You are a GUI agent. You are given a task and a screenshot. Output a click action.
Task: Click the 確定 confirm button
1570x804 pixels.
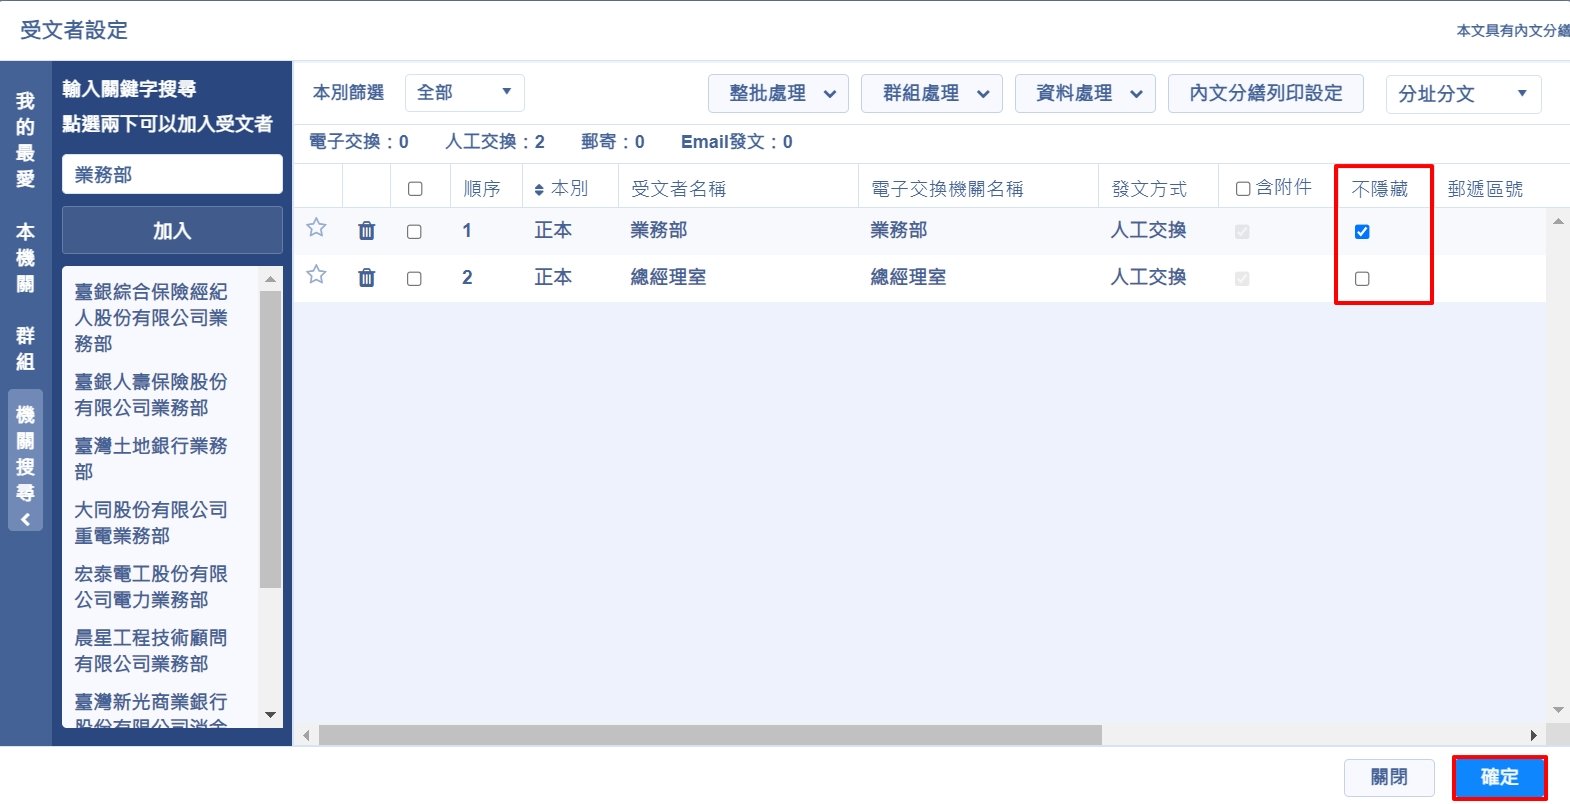[1498, 777]
